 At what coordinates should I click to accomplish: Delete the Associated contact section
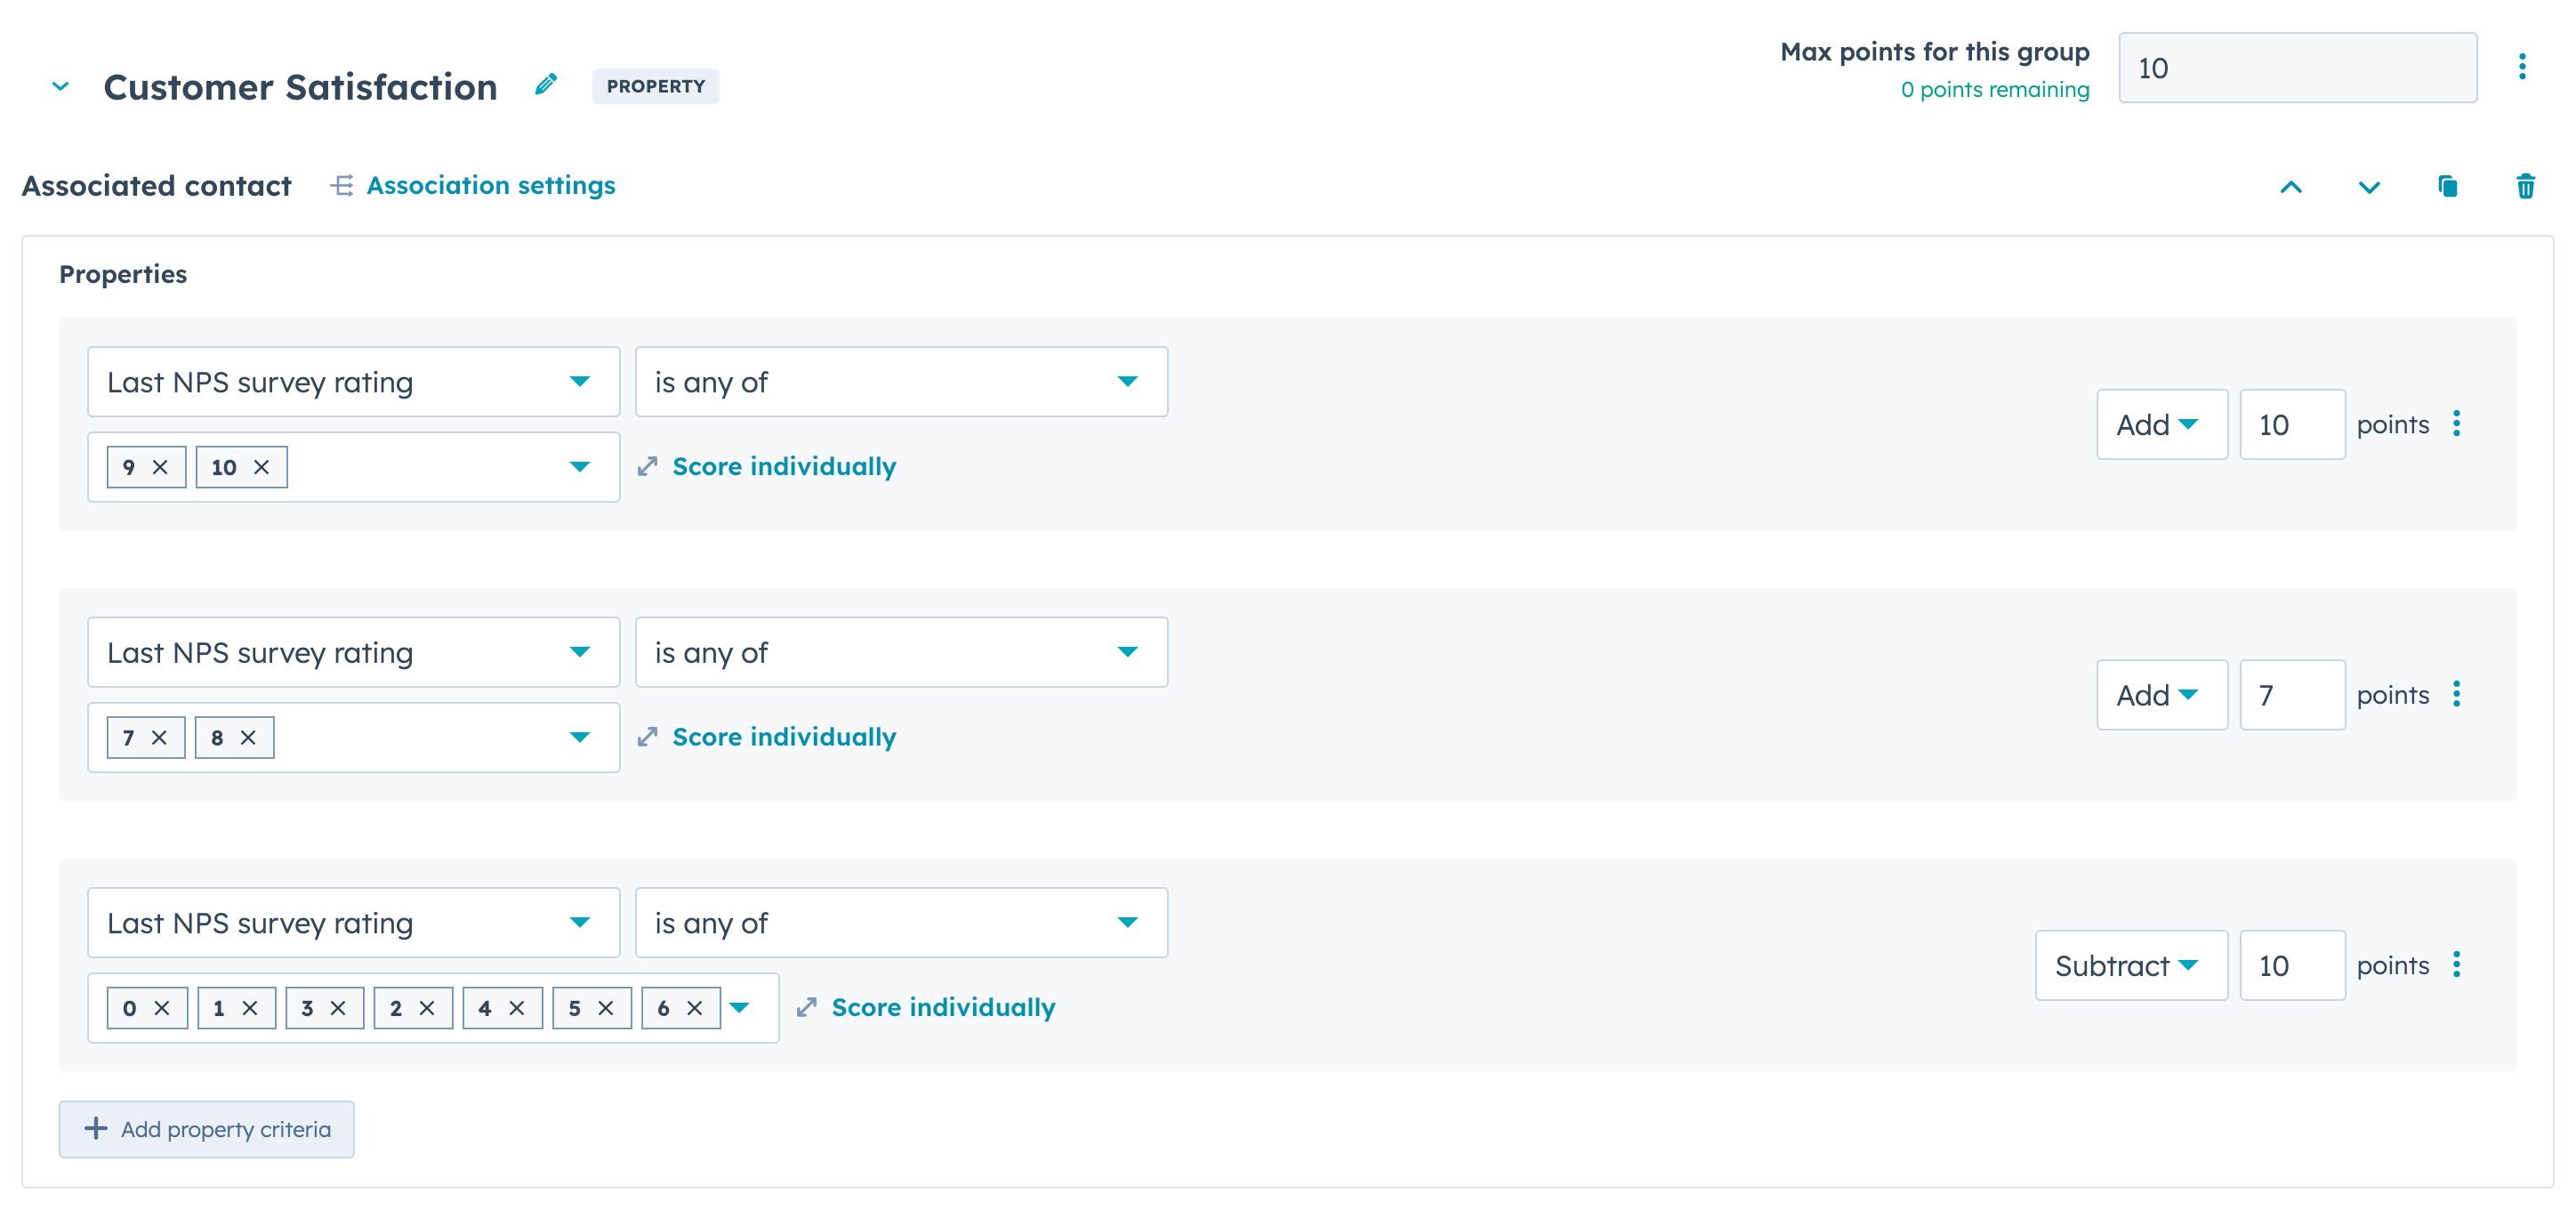pos(2525,186)
